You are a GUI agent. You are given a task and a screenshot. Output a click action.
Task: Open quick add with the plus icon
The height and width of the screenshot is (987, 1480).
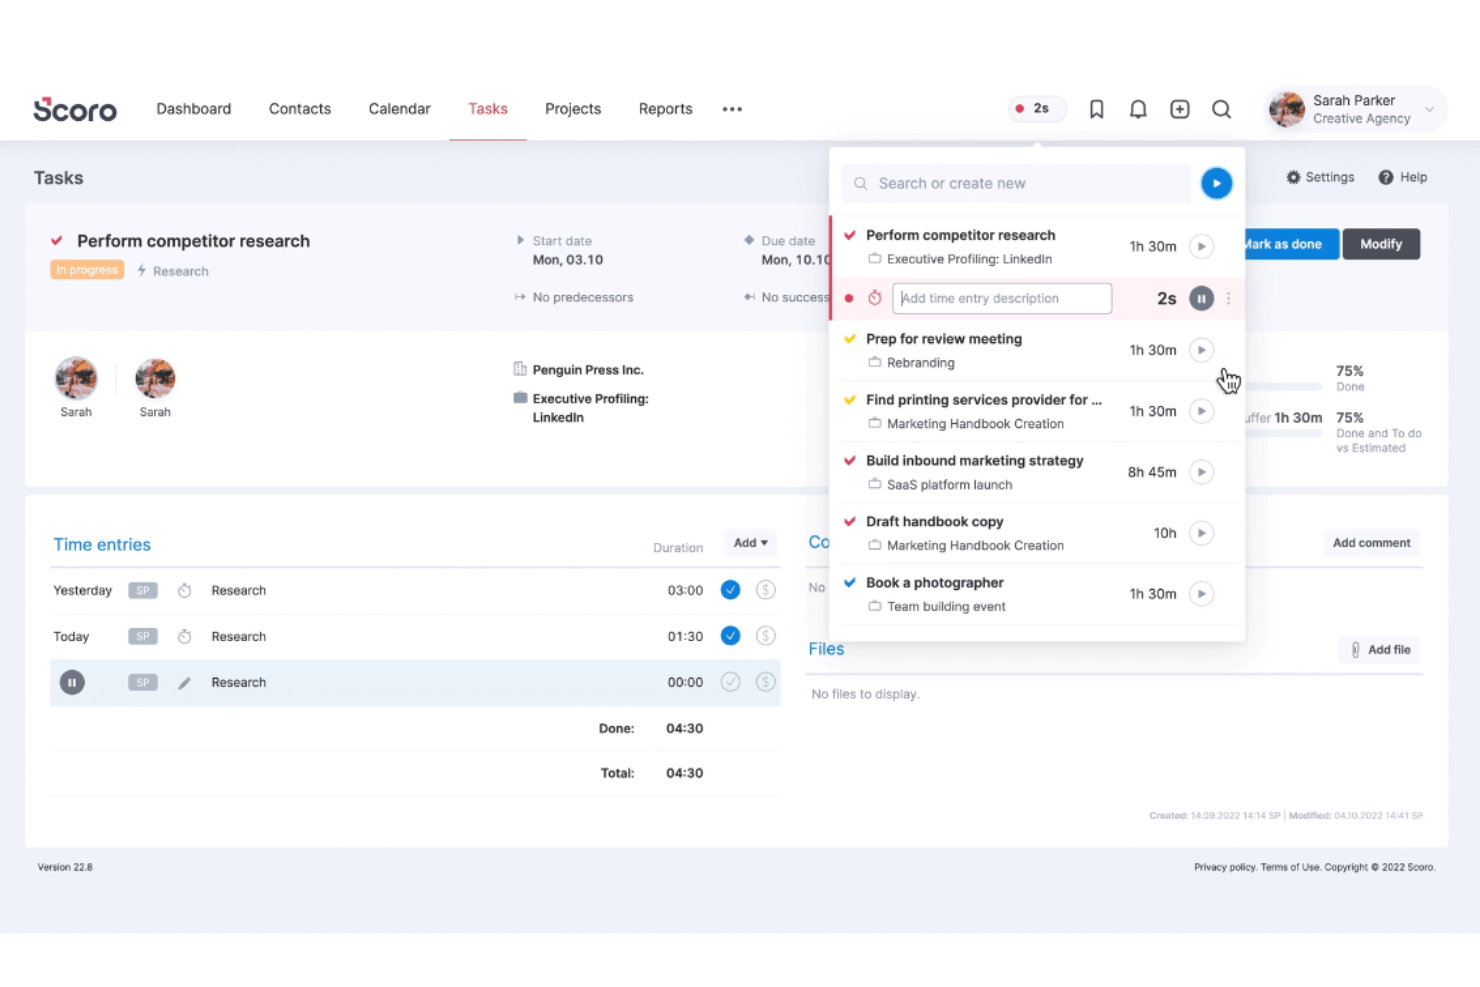1179,109
